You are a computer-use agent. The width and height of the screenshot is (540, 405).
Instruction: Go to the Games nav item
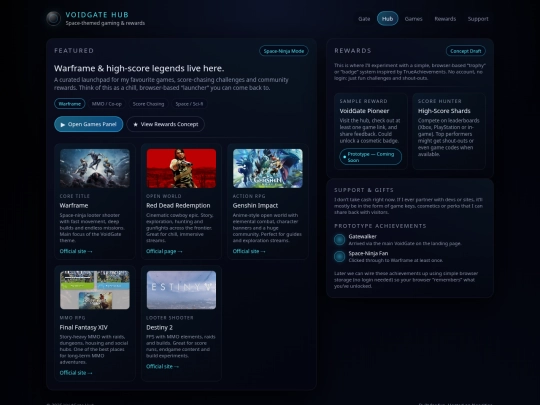413,19
